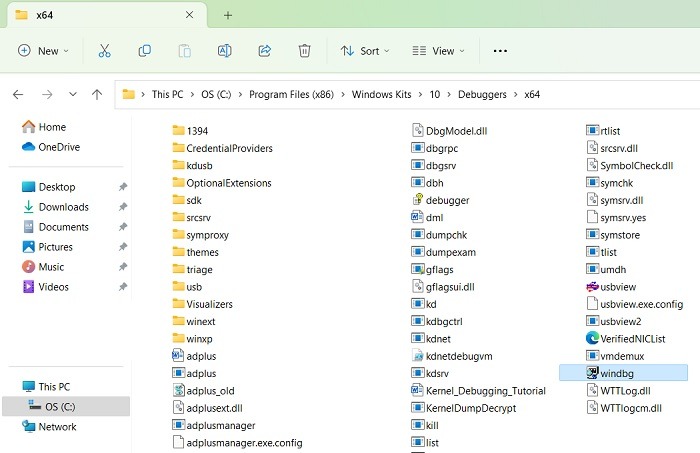The height and width of the screenshot is (453, 700).
Task: Go back with the left arrow
Action: click(x=18, y=95)
